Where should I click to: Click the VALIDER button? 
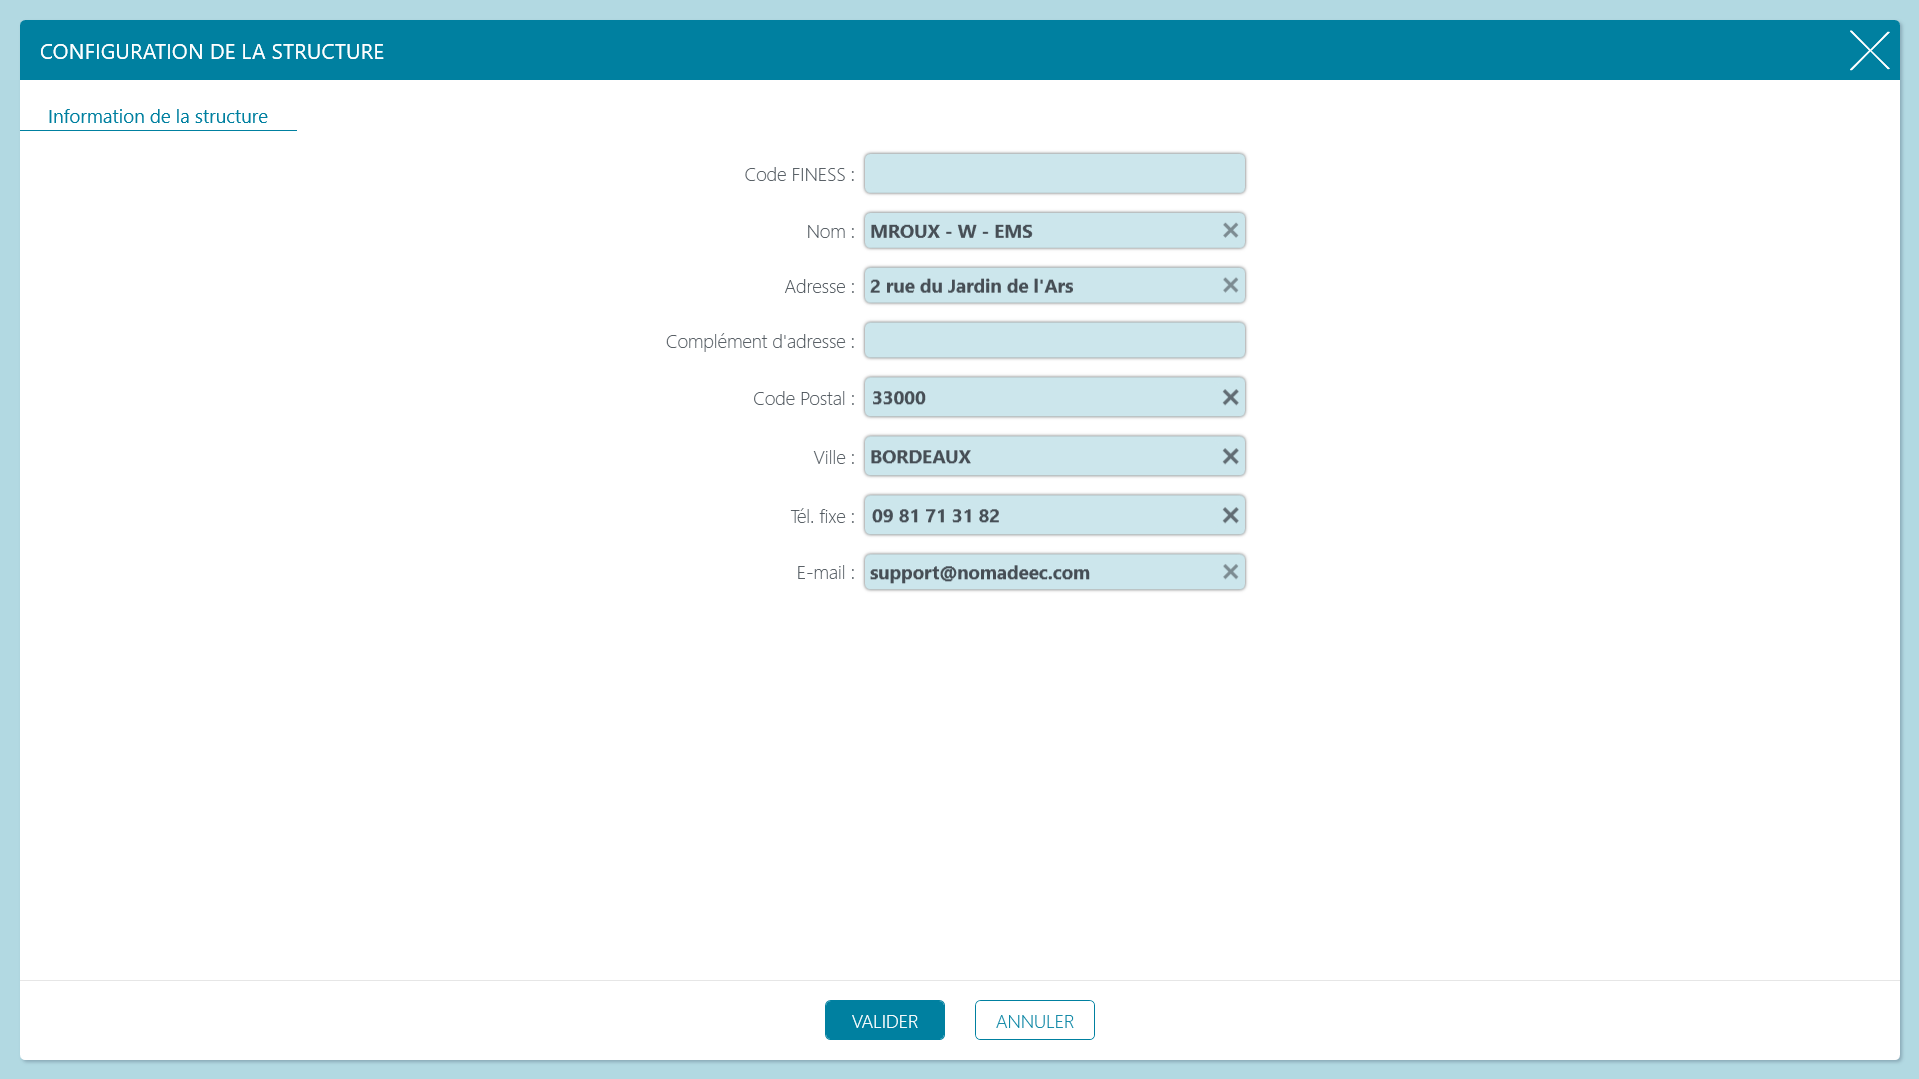pos(885,1020)
